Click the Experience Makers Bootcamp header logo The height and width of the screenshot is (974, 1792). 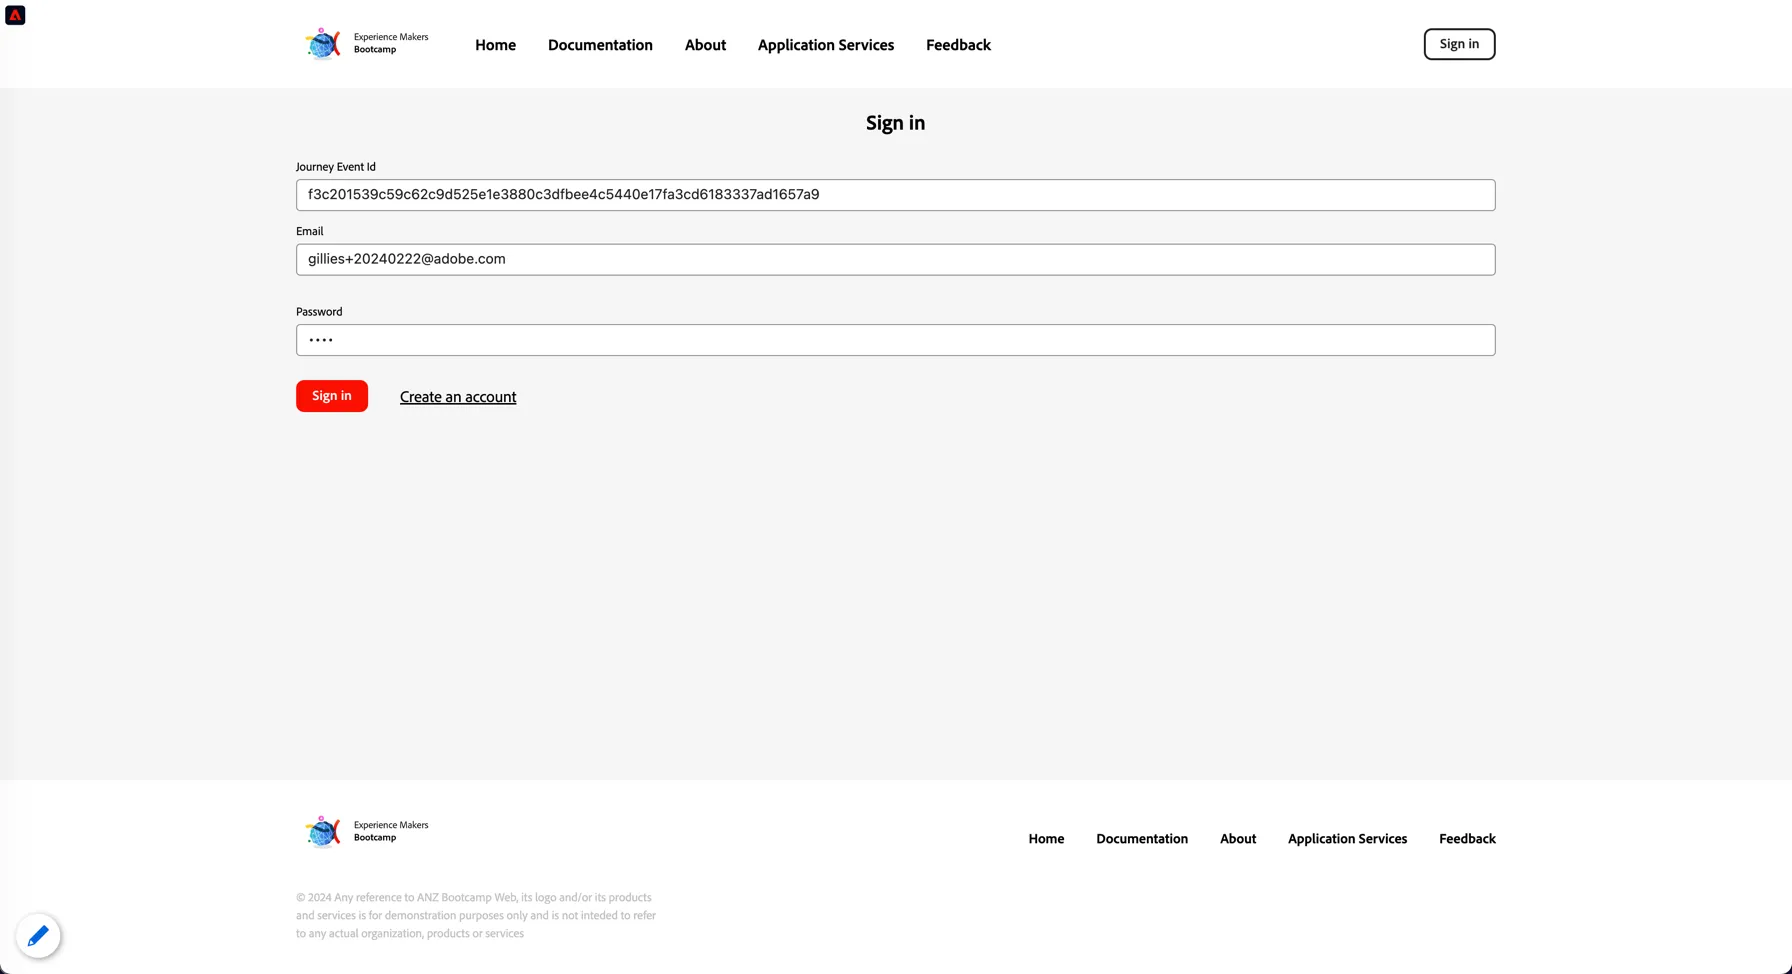coord(366,44)
